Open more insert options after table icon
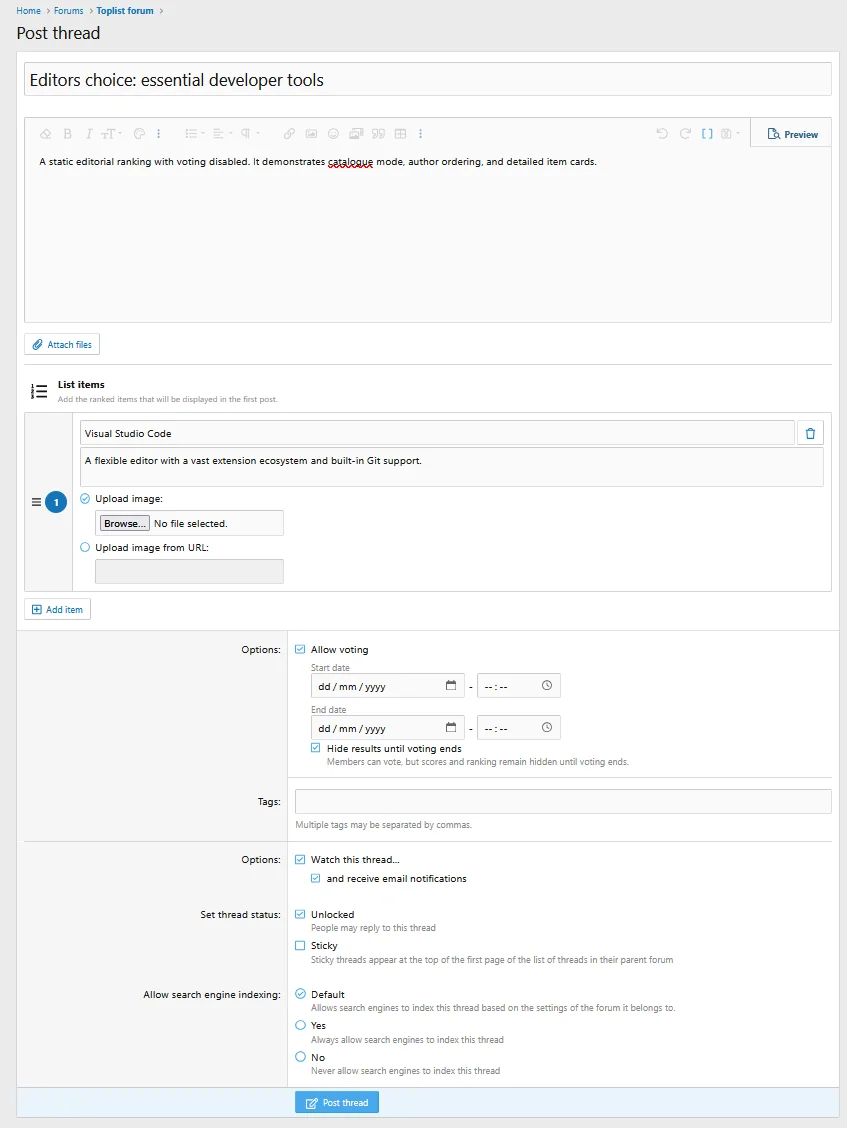 [x=420, y=134]
